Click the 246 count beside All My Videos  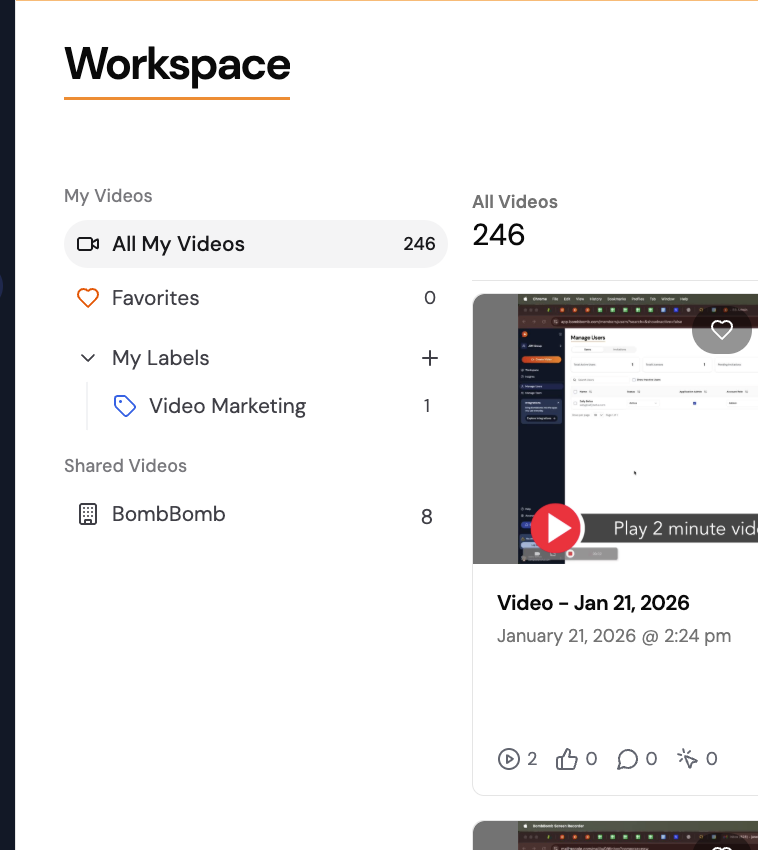tap(419, 244)
